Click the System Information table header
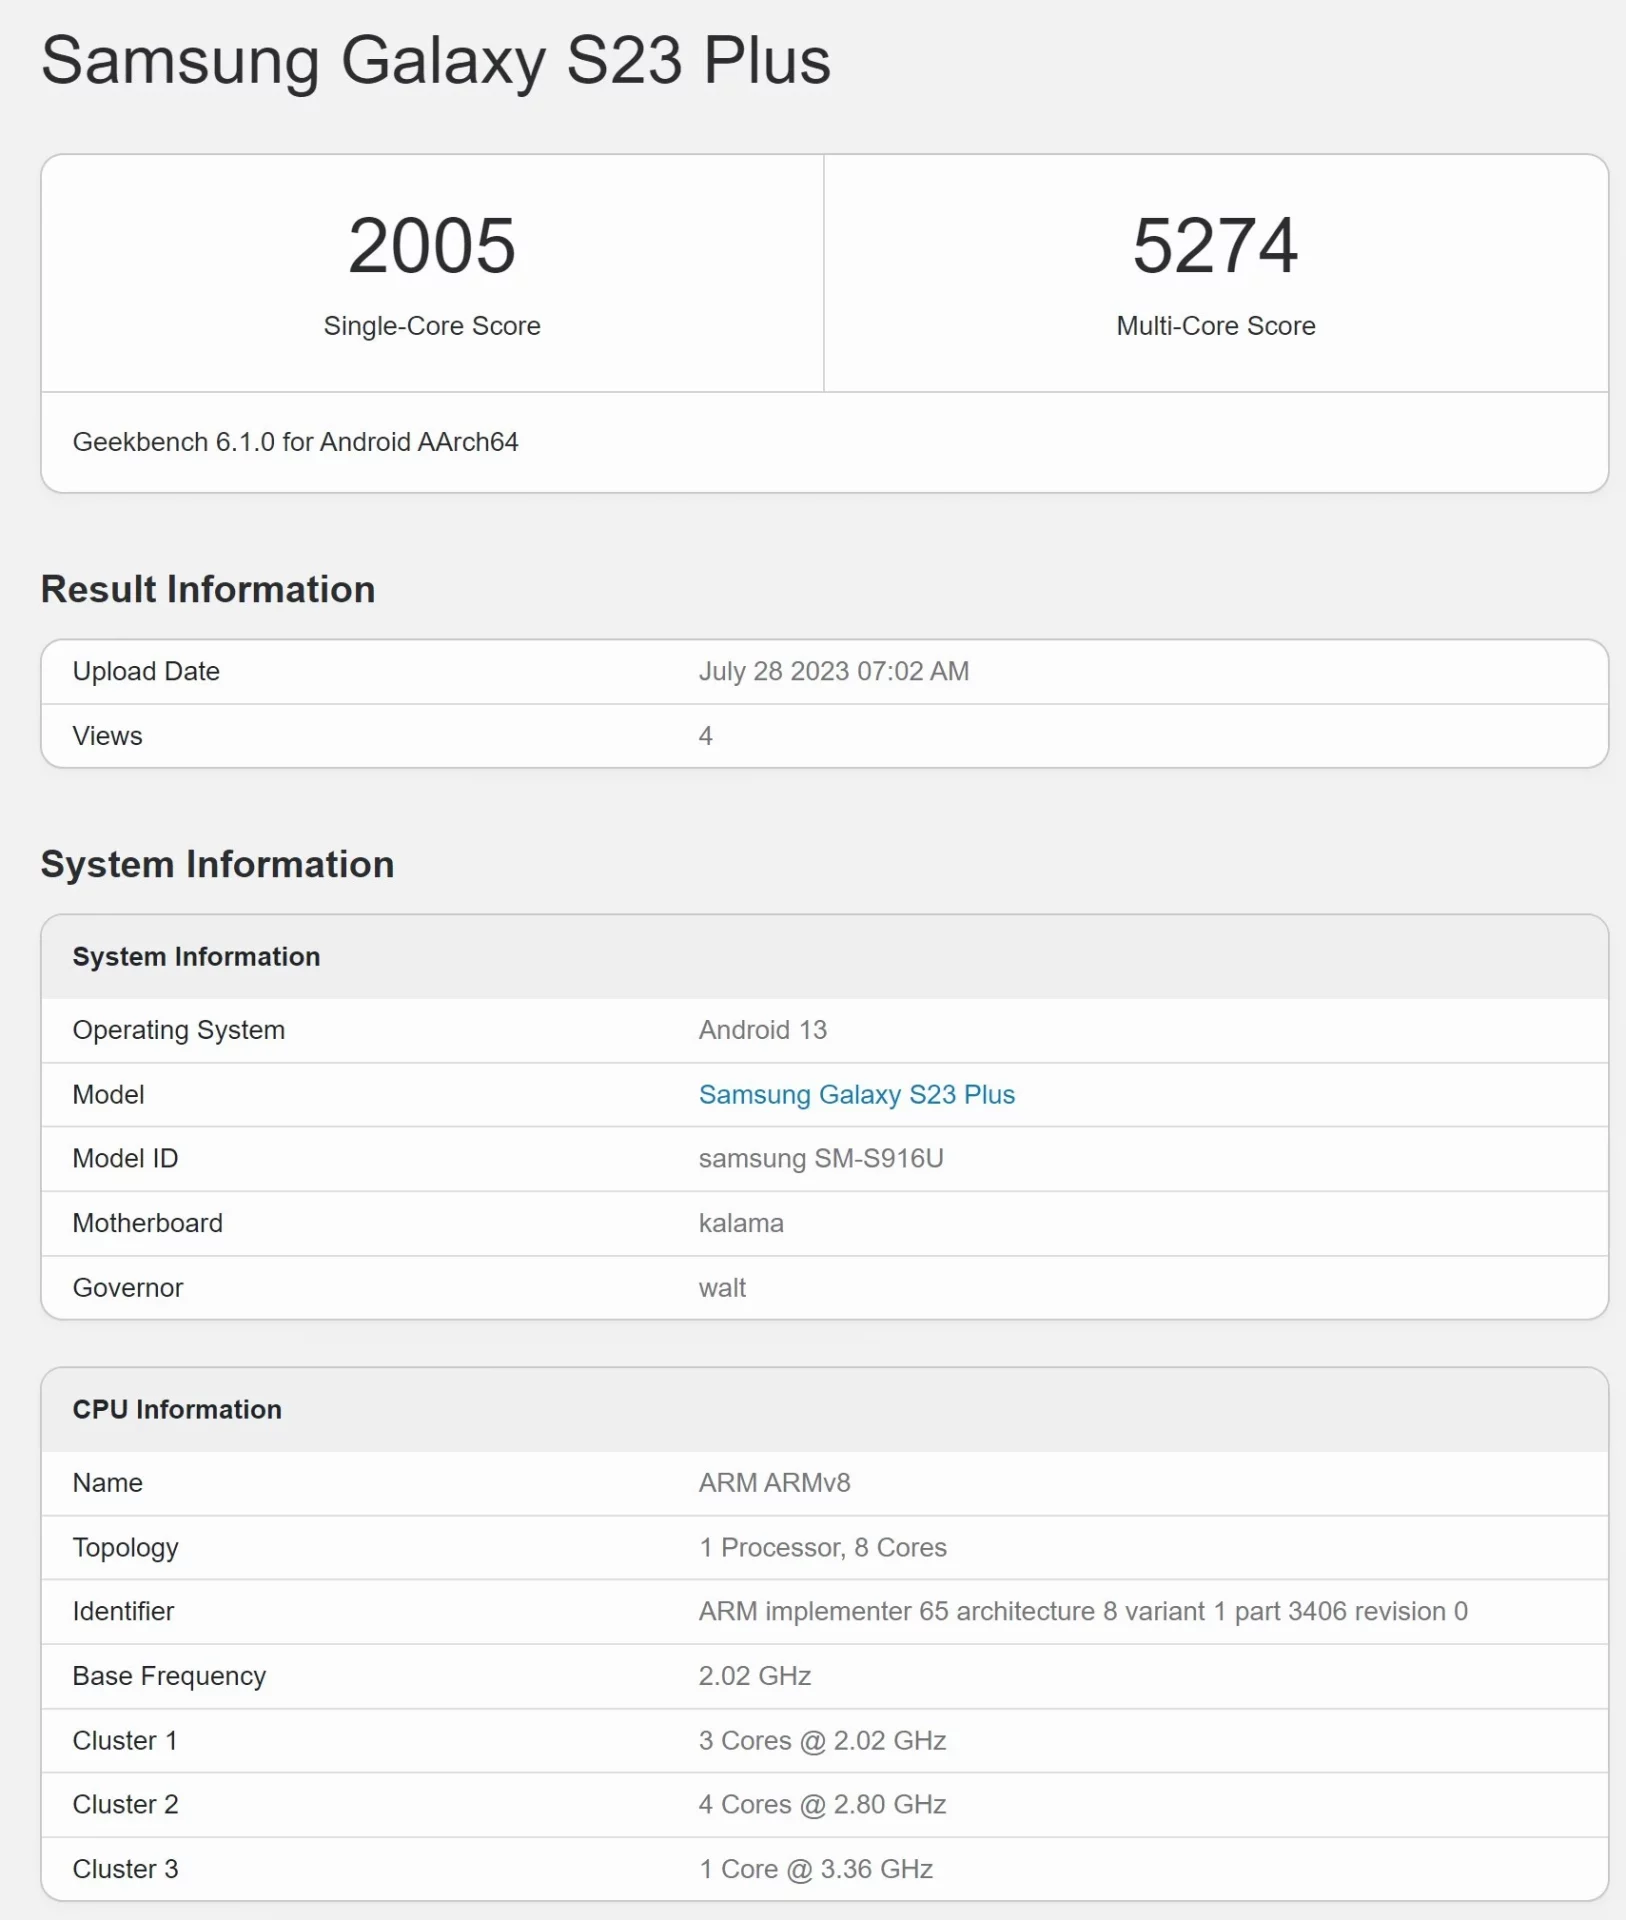Screen dimensions: 1626x1920 [x=196, y=957]
